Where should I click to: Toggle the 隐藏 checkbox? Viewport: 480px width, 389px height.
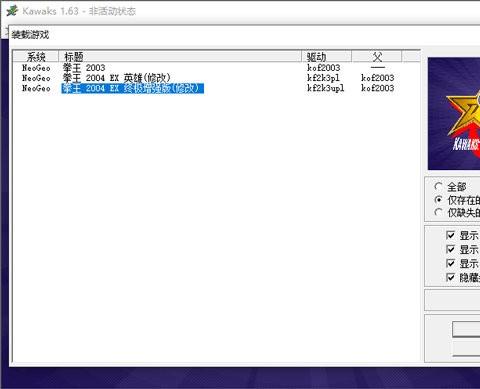pyautogui.click(x=450, y=277)
